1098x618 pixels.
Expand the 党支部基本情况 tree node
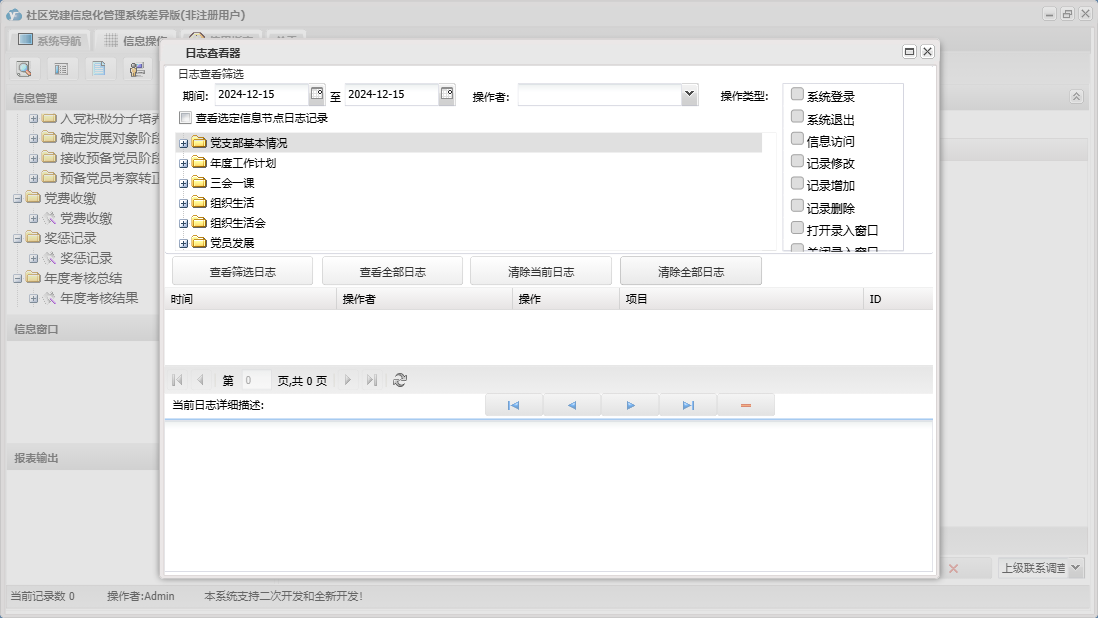click(x=184, y=144)
